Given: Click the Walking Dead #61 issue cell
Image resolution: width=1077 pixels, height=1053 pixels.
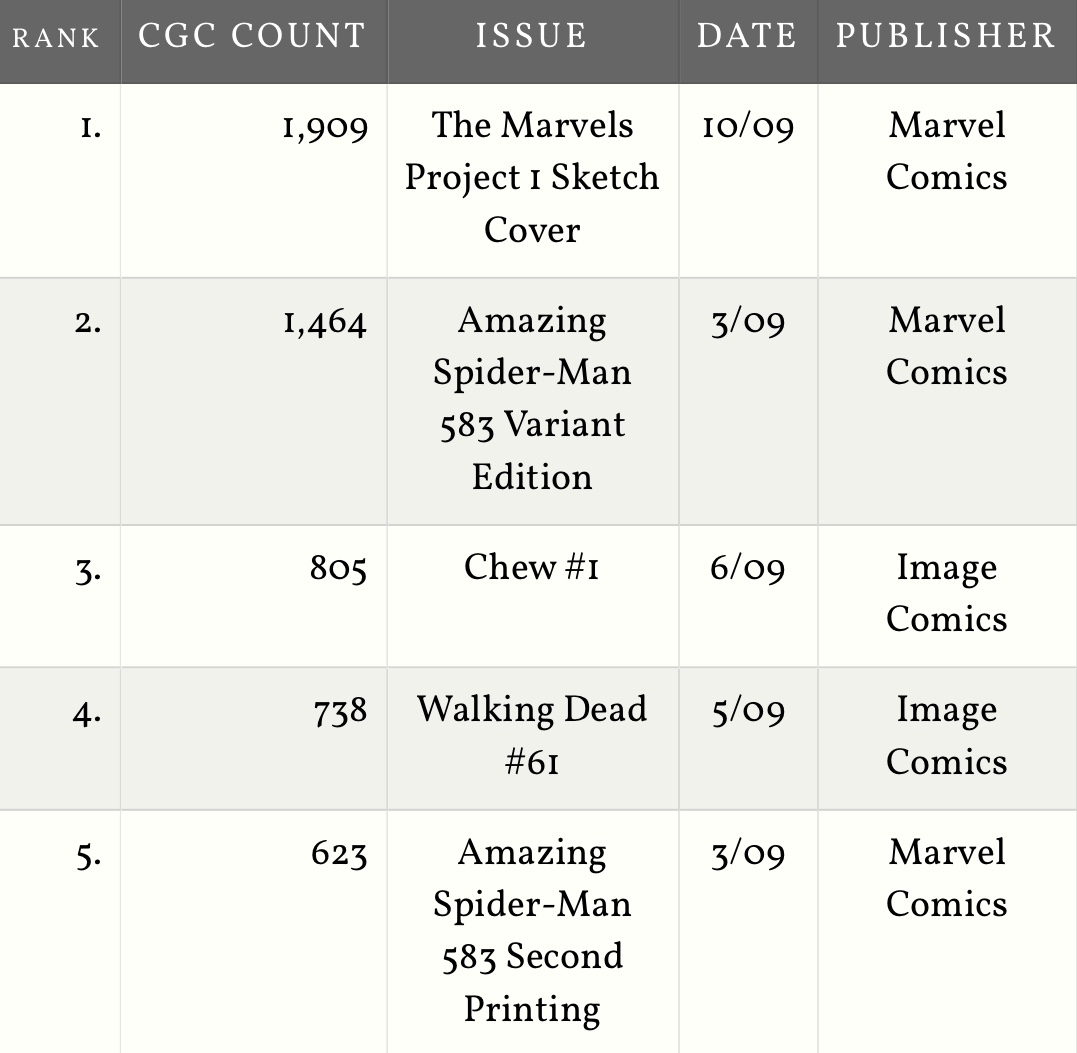Looking at the screenshot, I should click(532, 735).
